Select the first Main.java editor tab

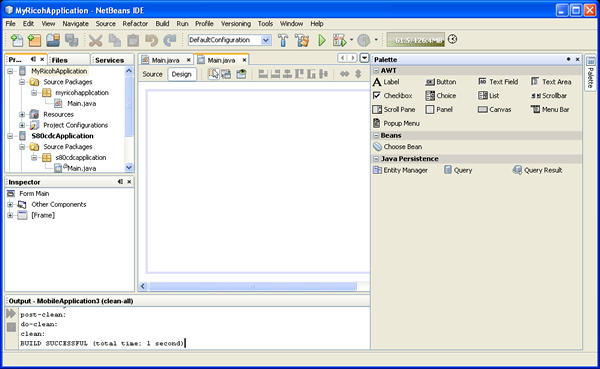pyautogui.click(x=165, y=60)
